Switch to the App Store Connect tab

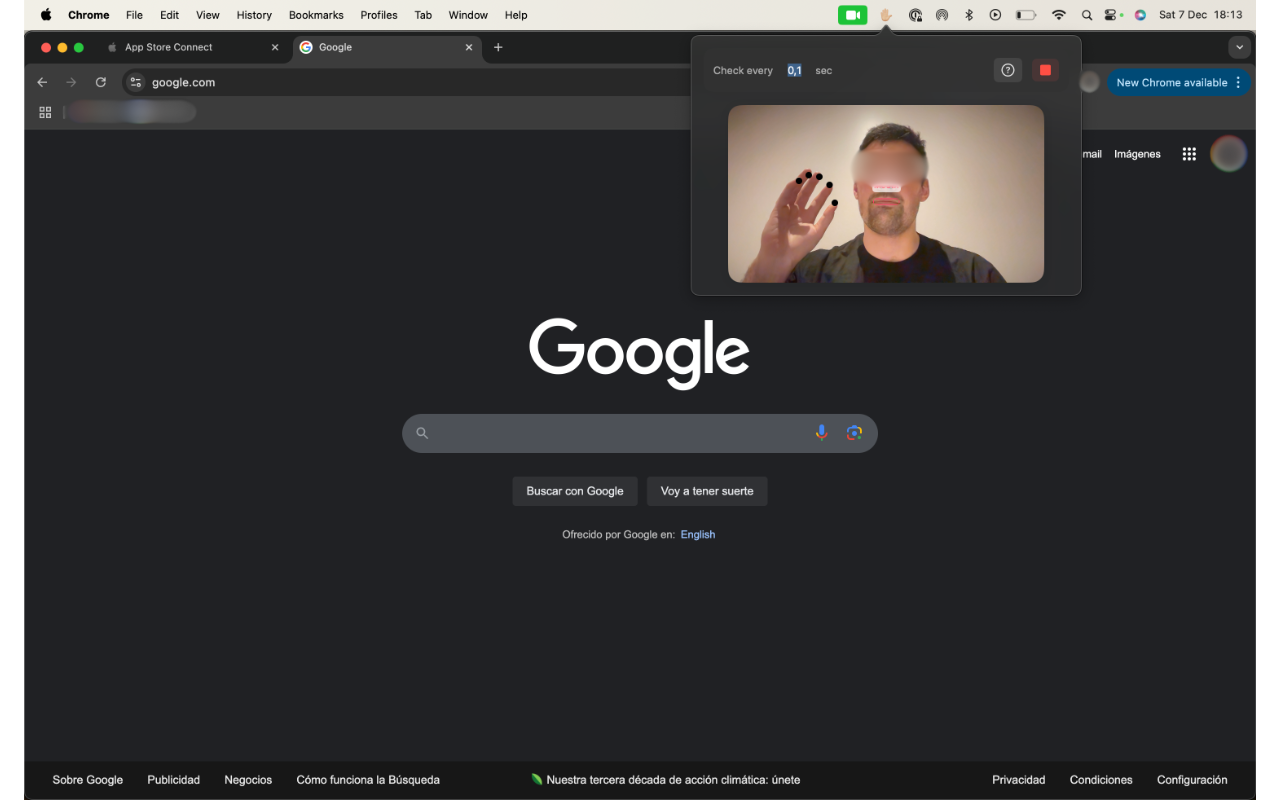tap(192, 47)
